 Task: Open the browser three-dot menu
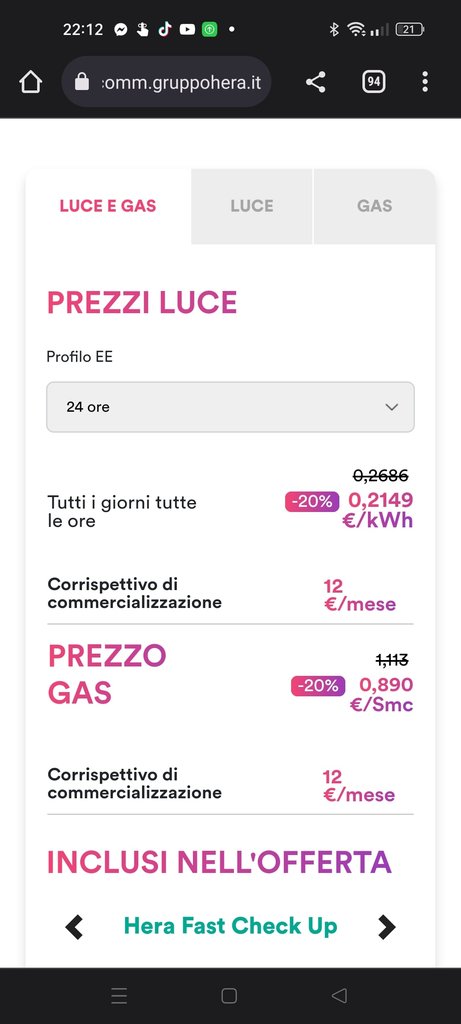coord(425,82)
